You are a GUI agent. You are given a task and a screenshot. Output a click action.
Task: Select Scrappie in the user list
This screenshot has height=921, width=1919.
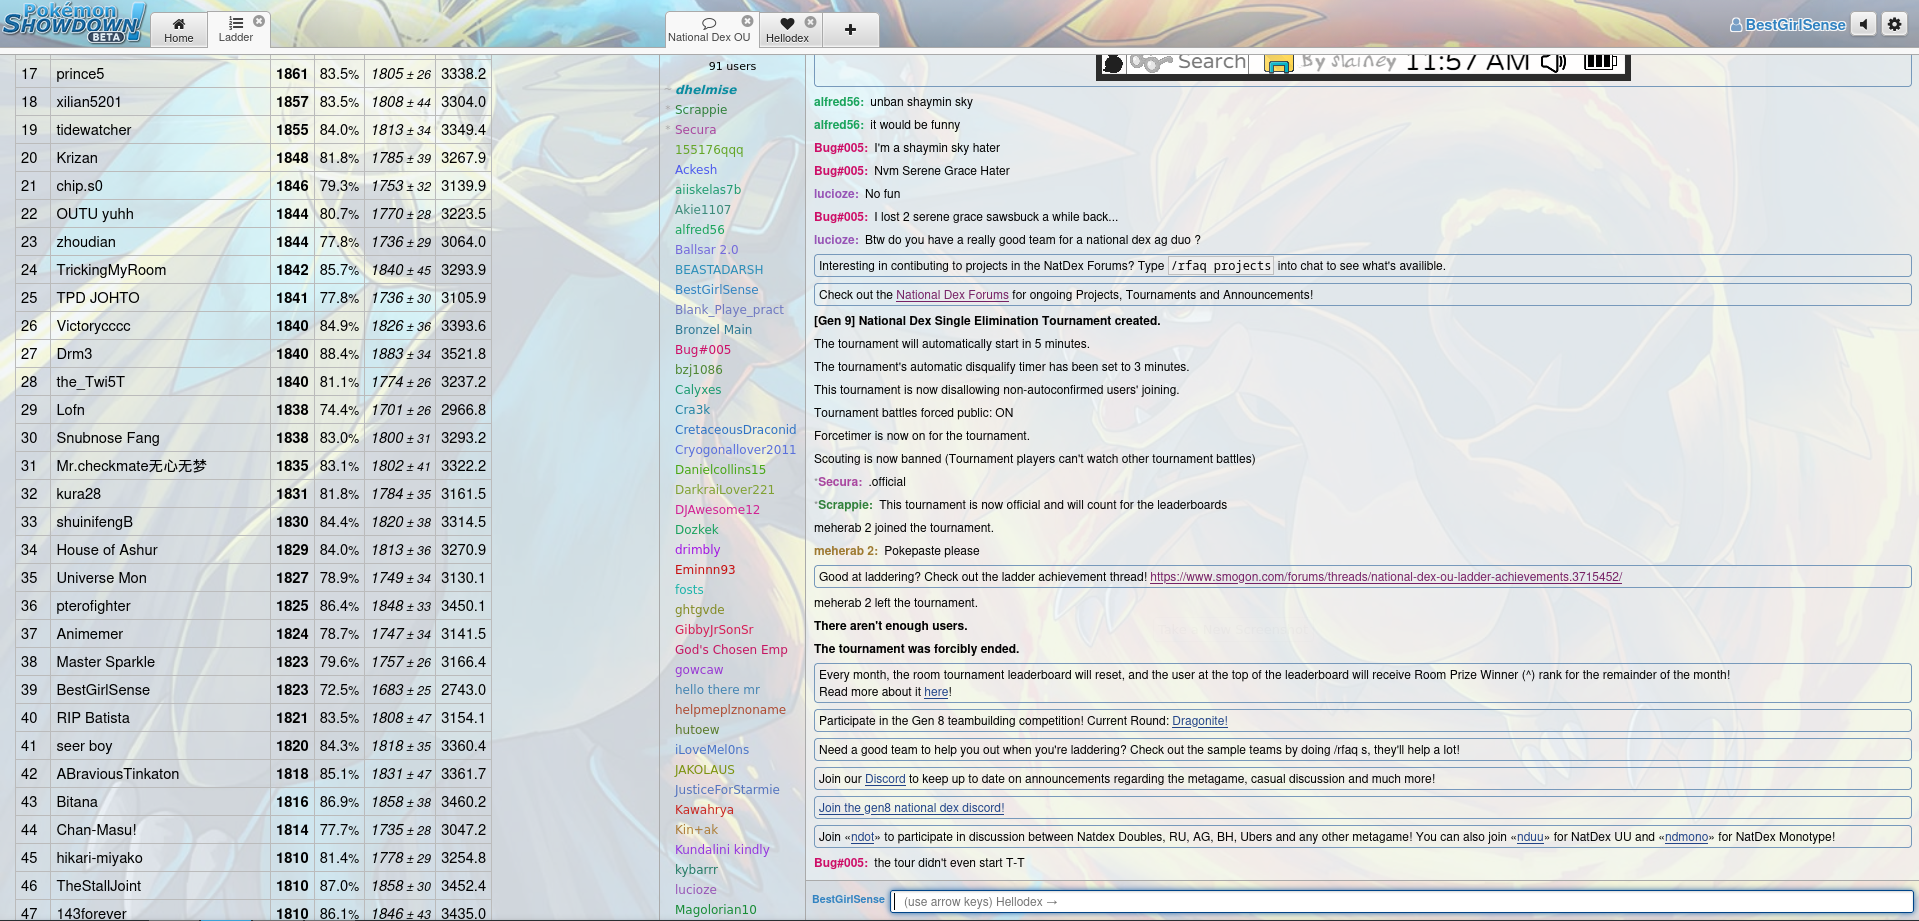[x=700, y=110]
